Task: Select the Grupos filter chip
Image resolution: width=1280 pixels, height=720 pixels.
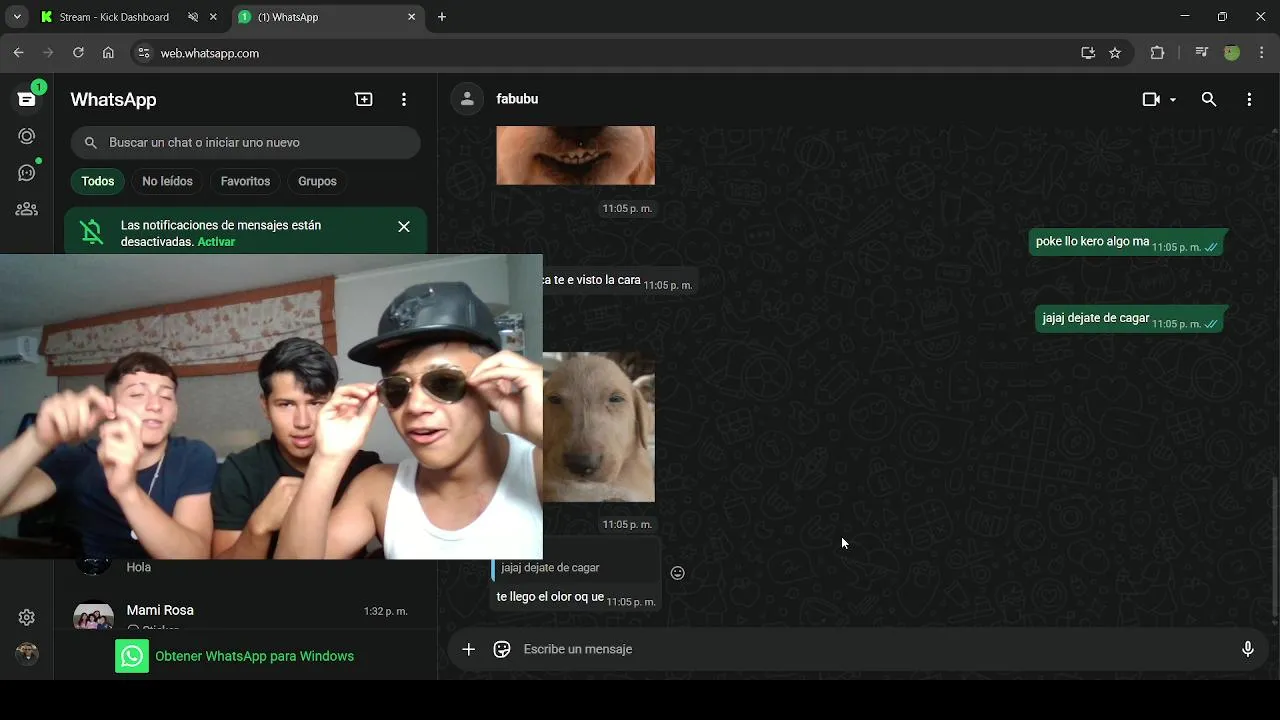Action: [317, 181]
